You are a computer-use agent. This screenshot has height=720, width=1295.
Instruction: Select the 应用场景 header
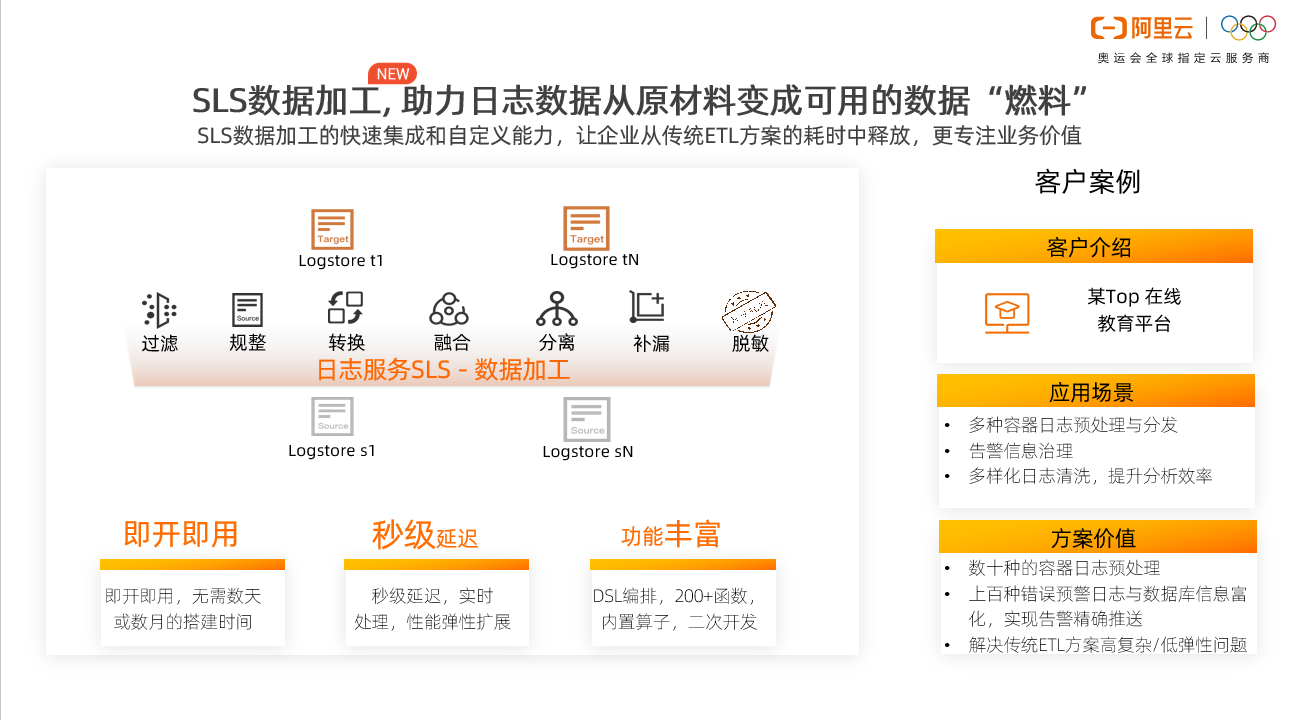pyautogui.click(x=1095, y=391)
